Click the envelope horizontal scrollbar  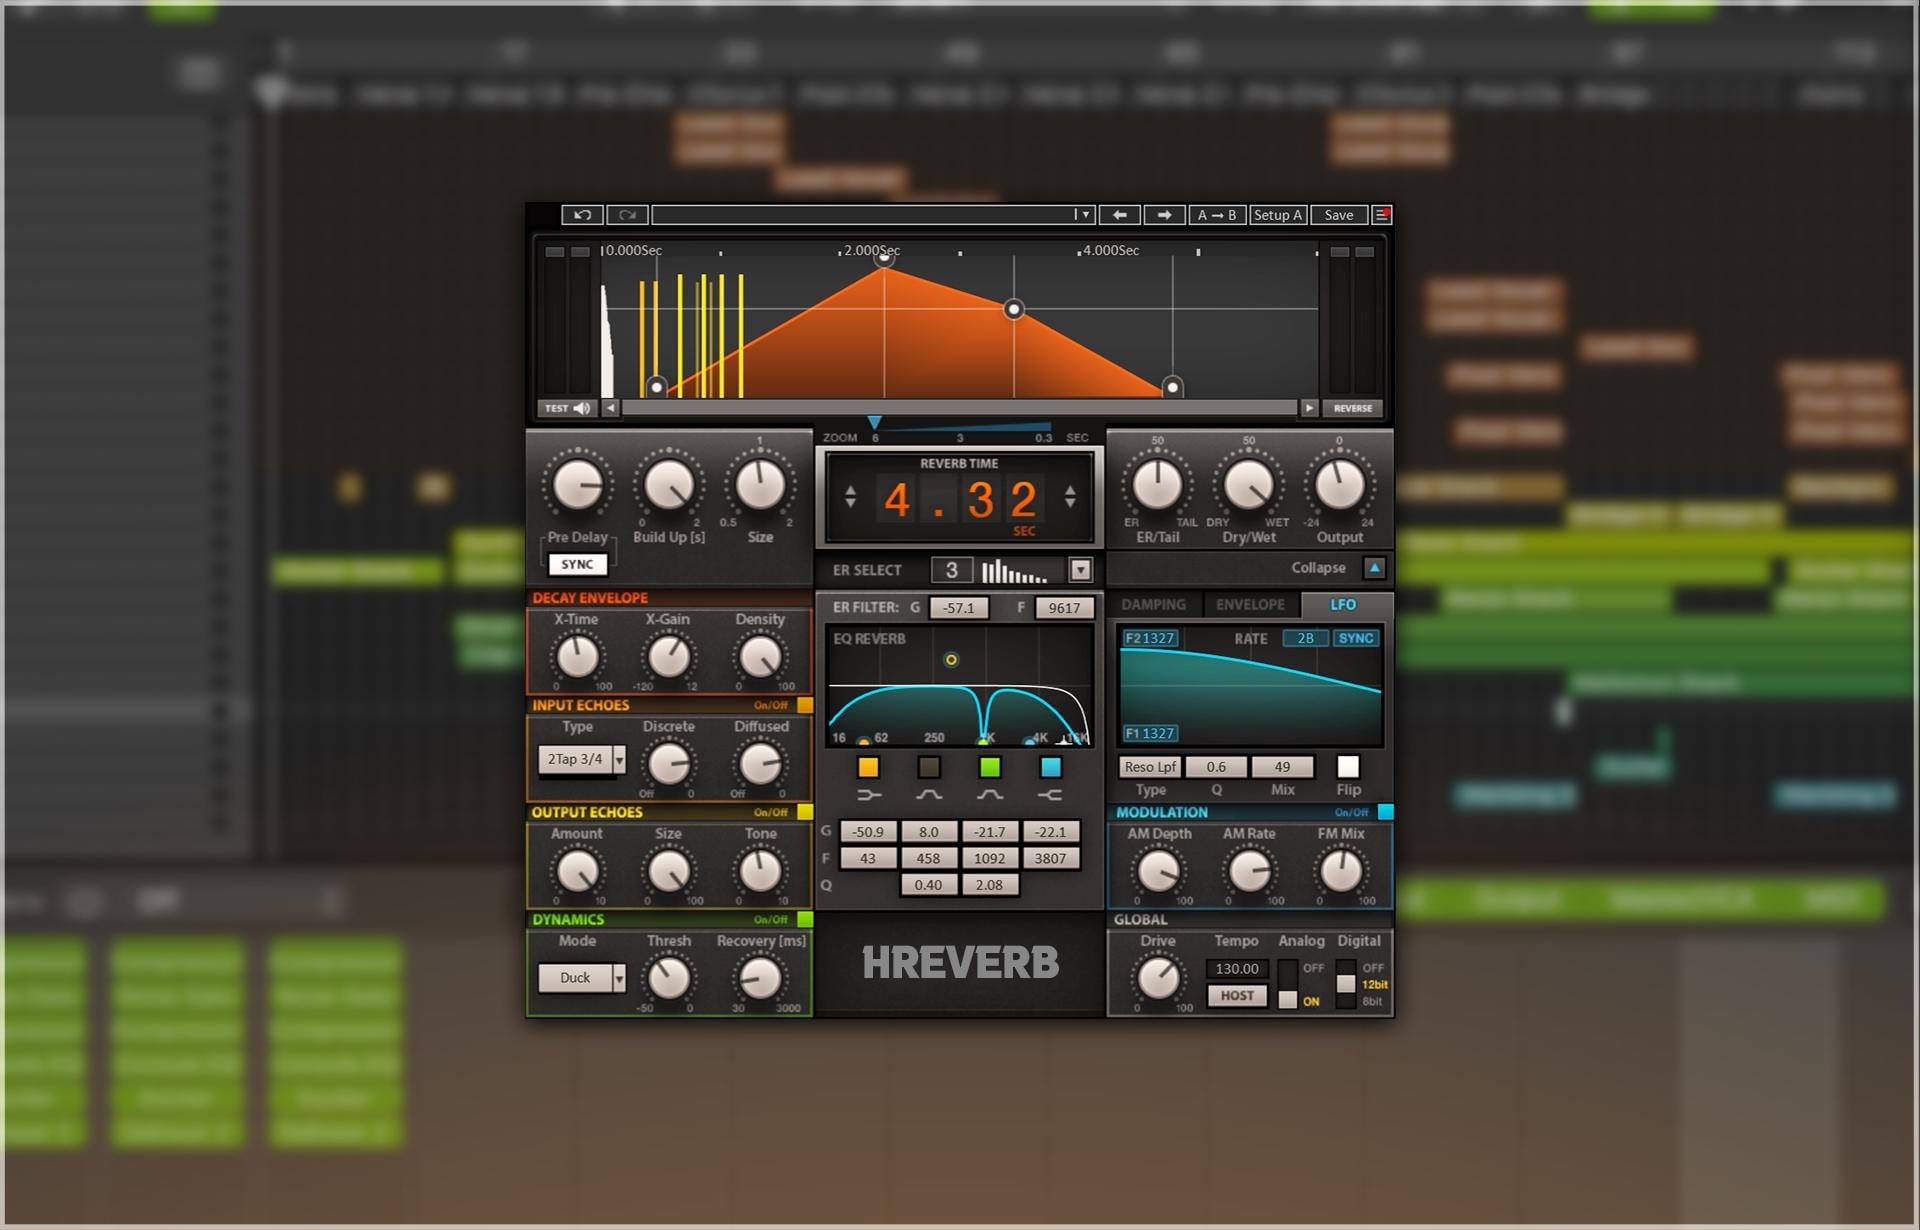pyautogui.click(x=959, y=408)
